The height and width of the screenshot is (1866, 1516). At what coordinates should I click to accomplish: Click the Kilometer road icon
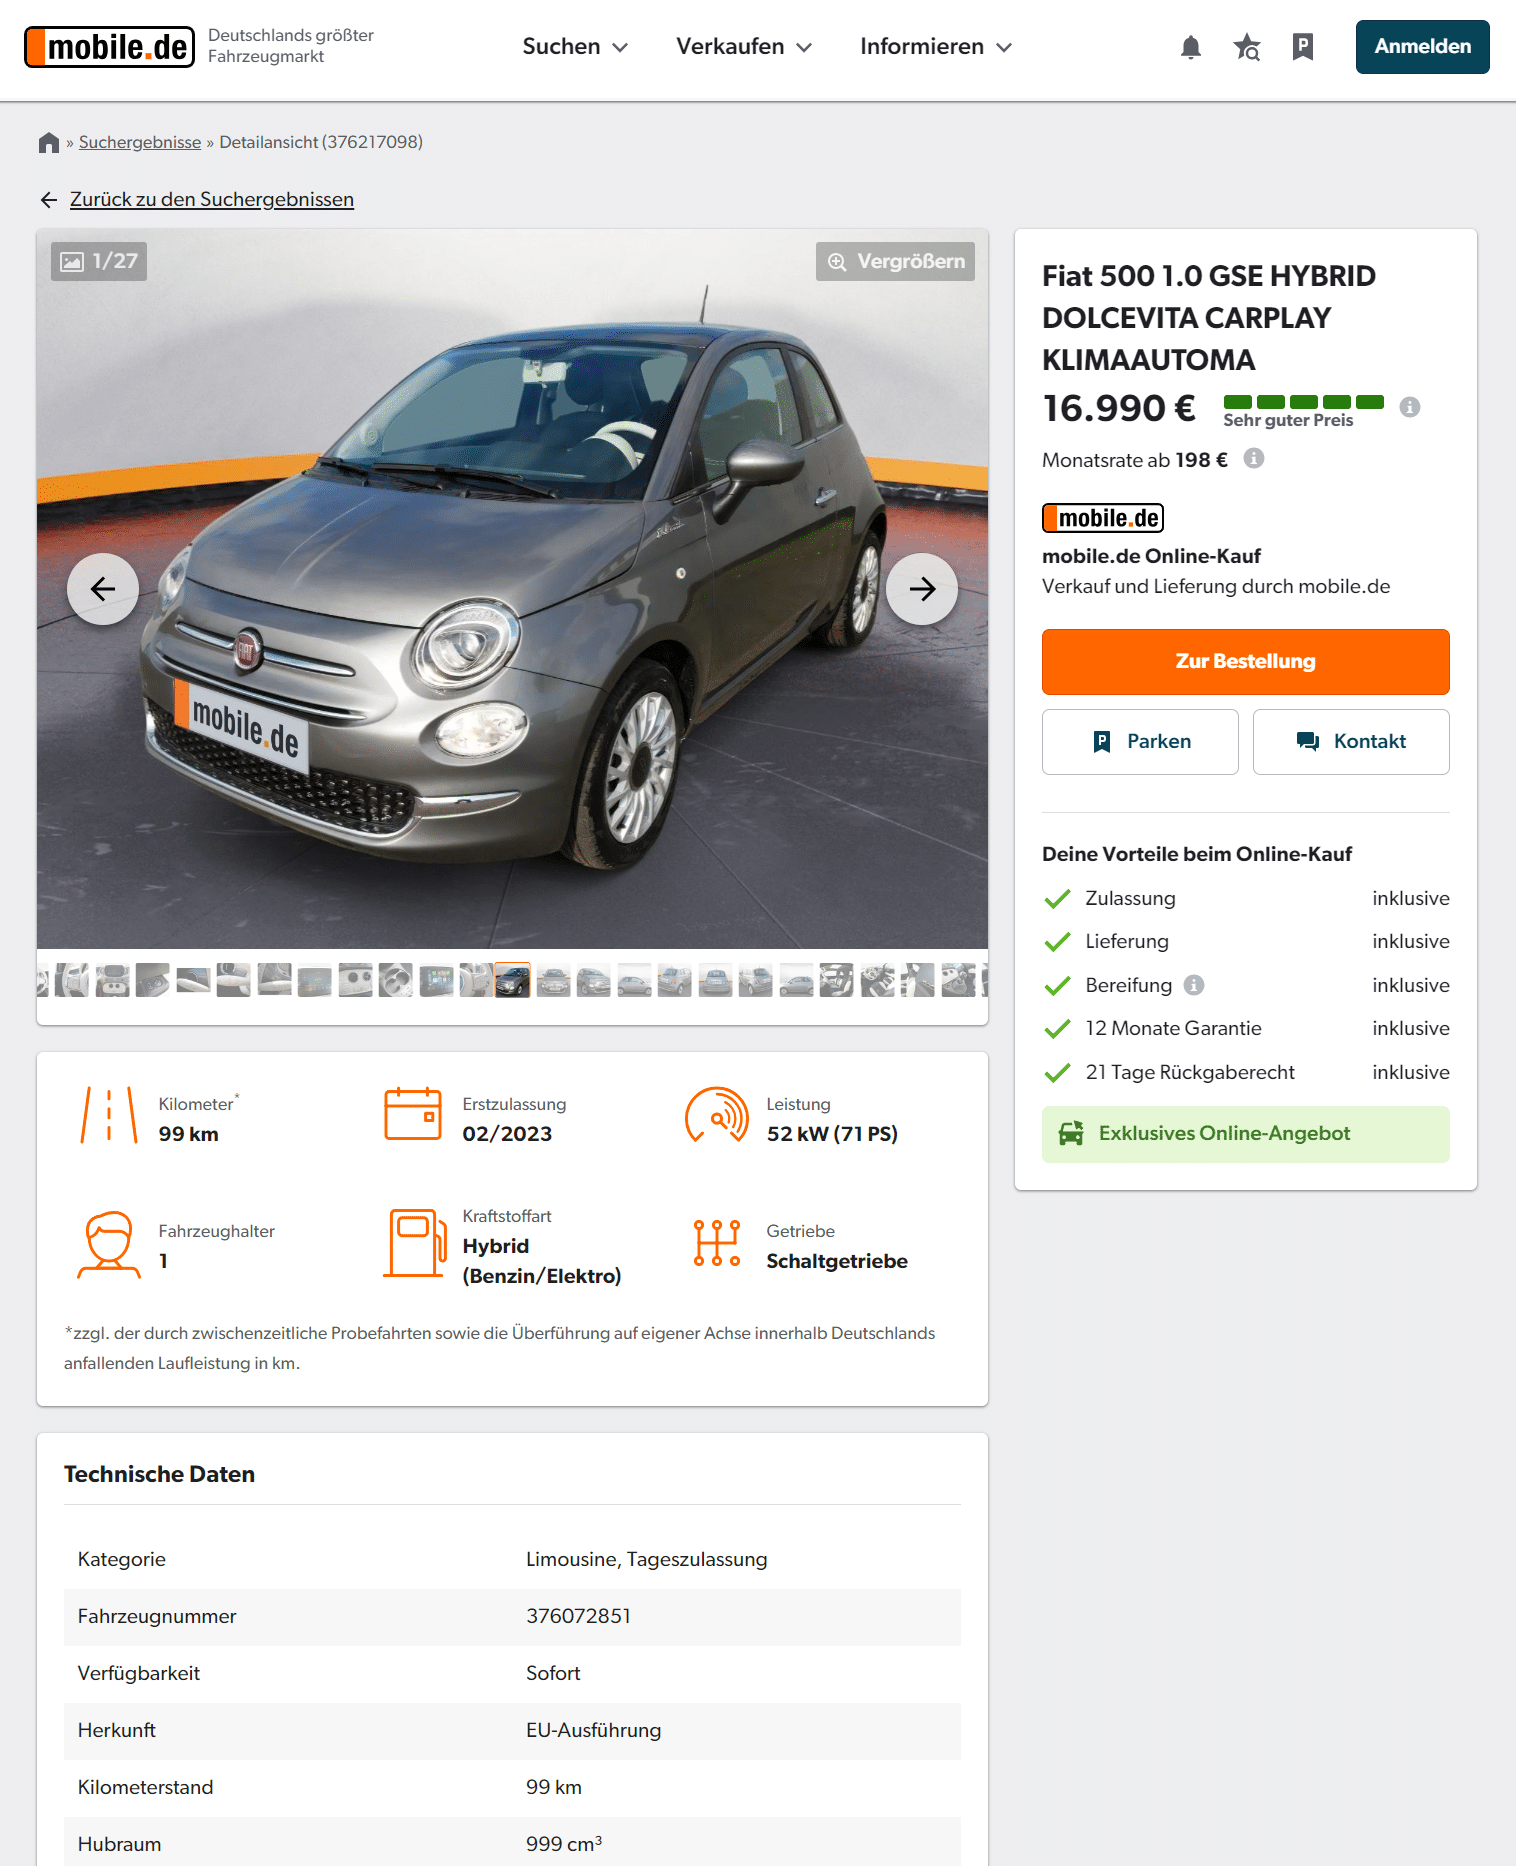109,1115
